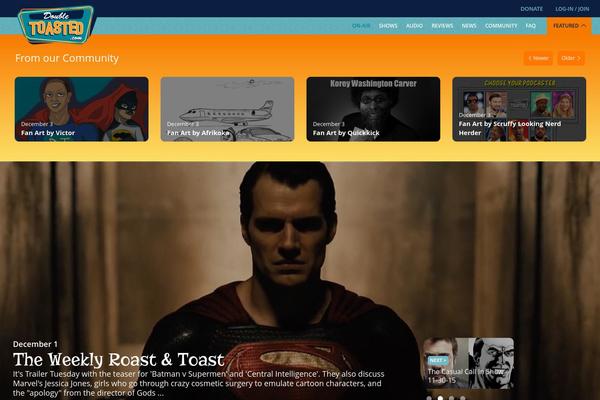Open Fan Art by Victor card
The height and width of the screenshot is (400, 600).
(x=82, y=109)
